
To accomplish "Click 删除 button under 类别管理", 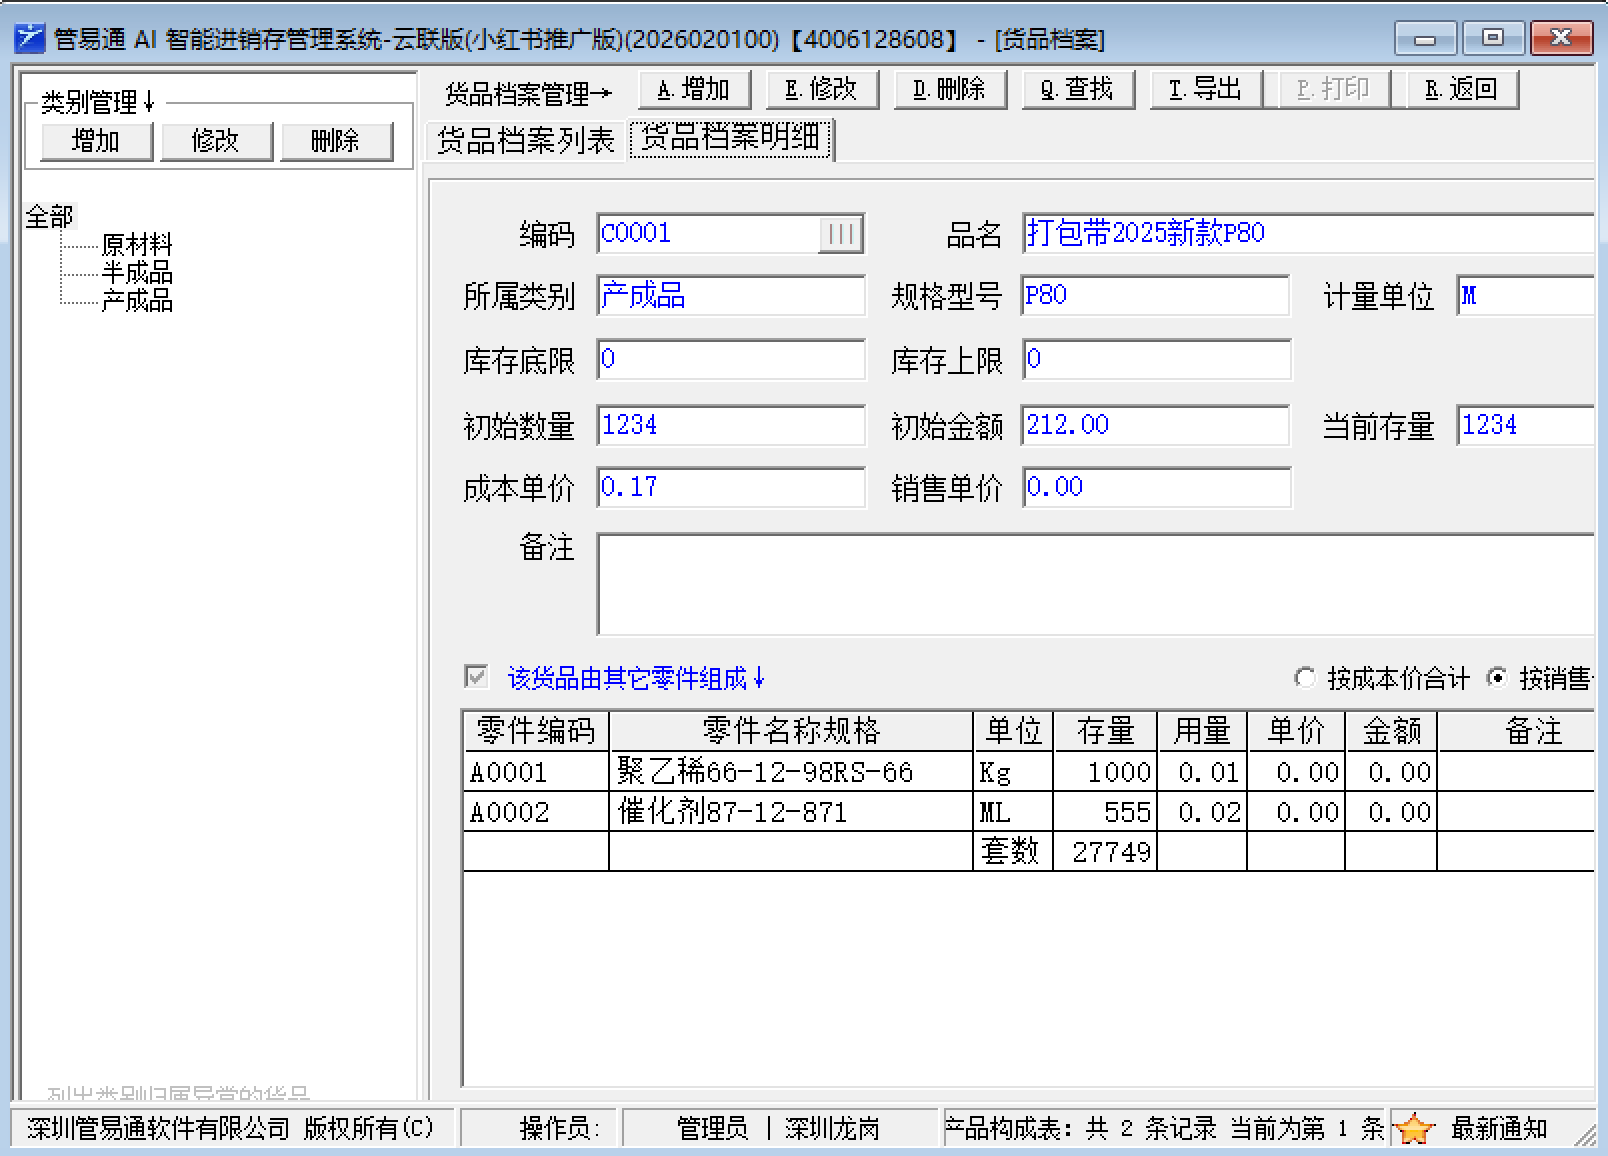I will 336,141.
